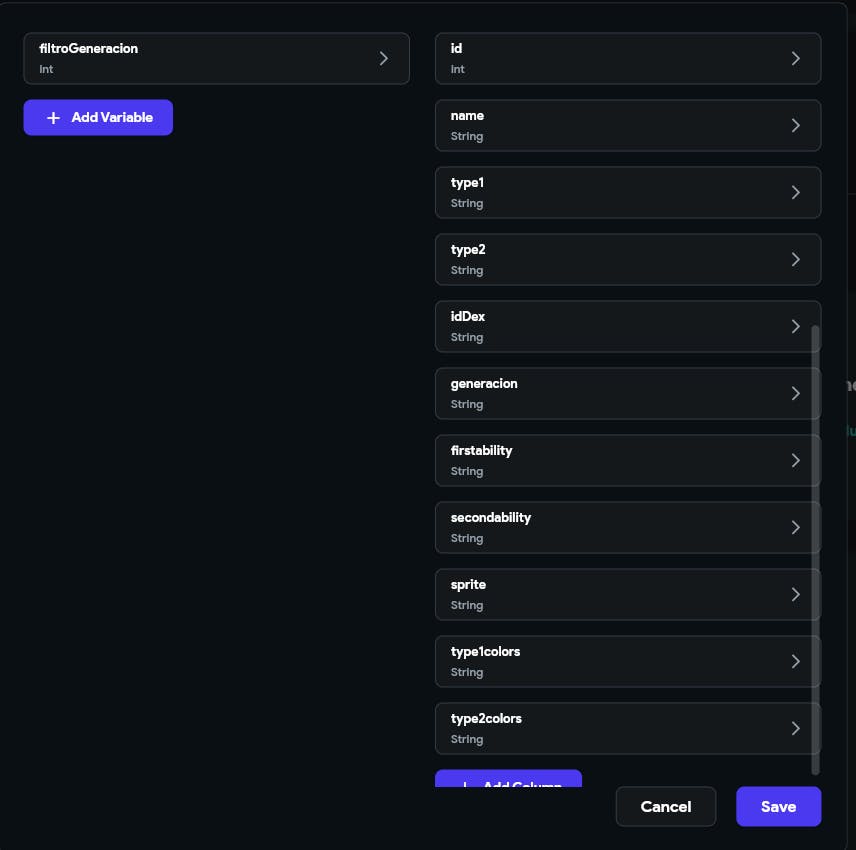Click the partially visible Add Column button
Screen dimensions: 856x850
coord(508,779)
